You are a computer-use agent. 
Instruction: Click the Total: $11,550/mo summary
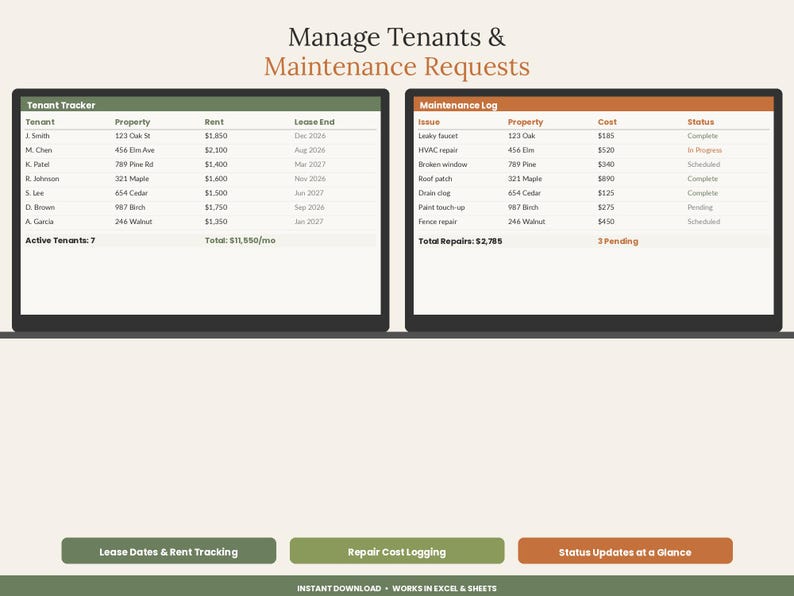pyautogui.click(x=240, y=240)
